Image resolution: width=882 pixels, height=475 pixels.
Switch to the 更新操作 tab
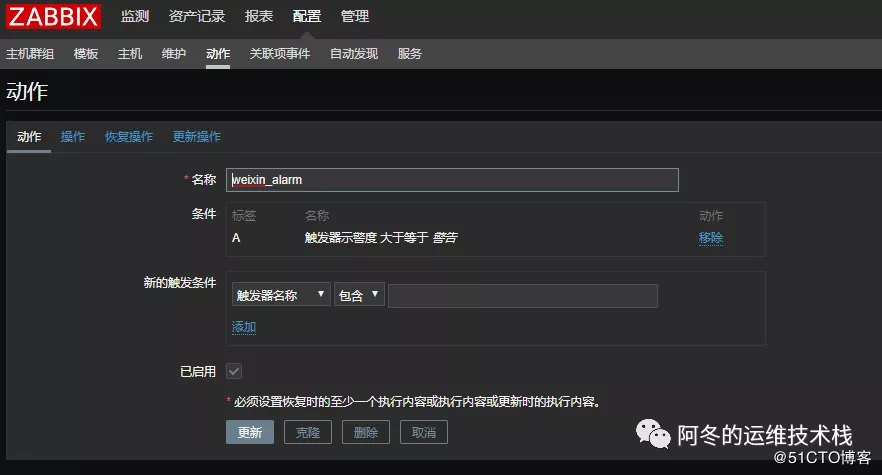click(x=197, y=137)
